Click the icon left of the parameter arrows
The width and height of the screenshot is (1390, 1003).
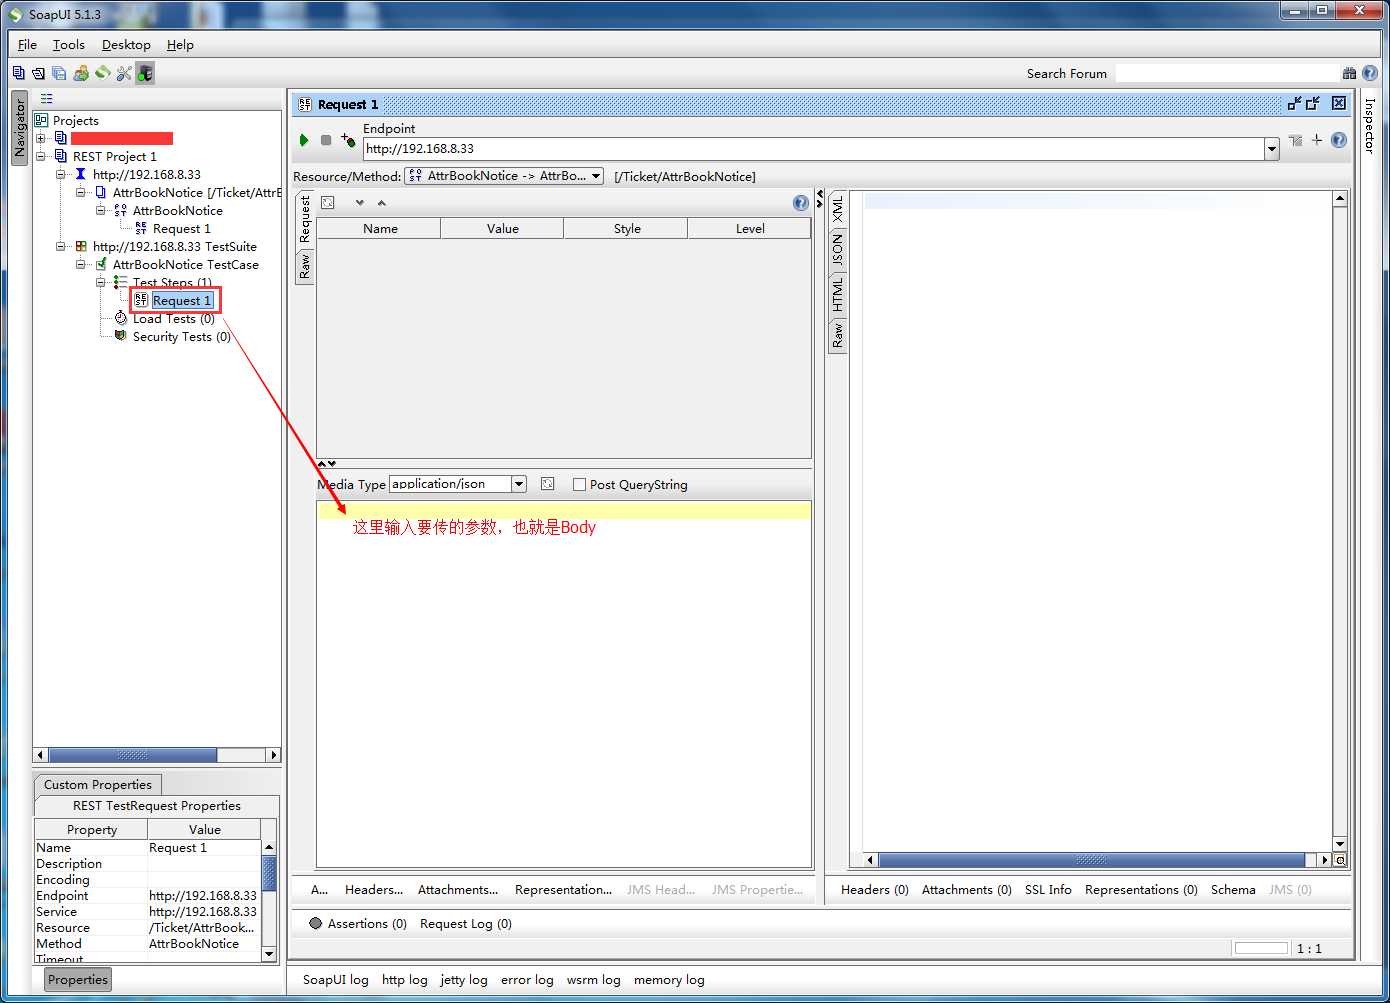coord(328,202)
